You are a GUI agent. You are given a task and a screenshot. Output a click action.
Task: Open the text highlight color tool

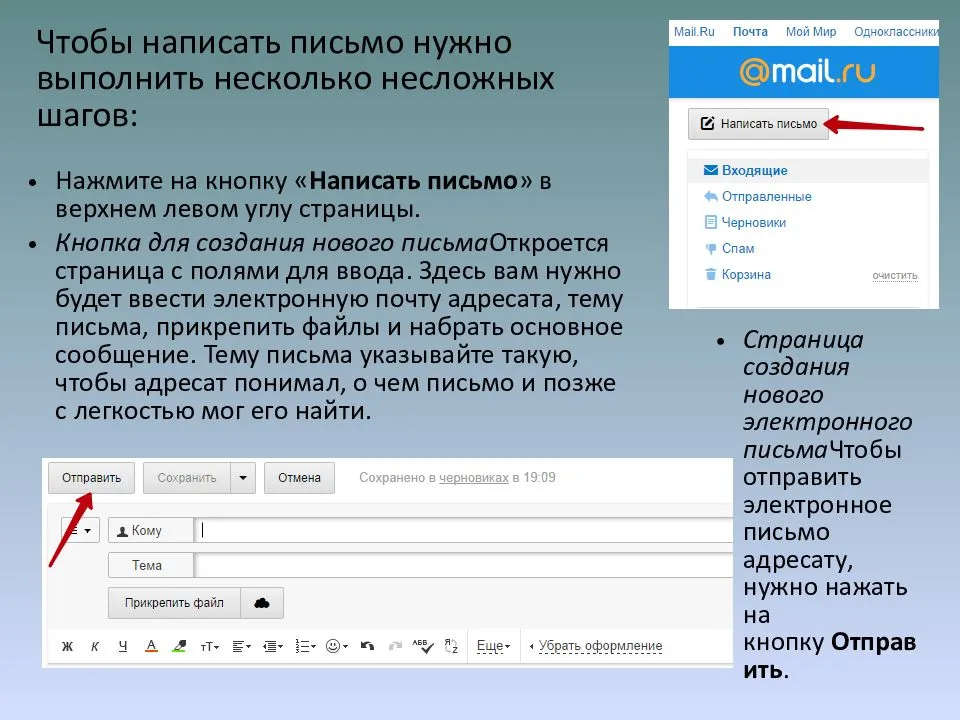[x=179, y=646]
